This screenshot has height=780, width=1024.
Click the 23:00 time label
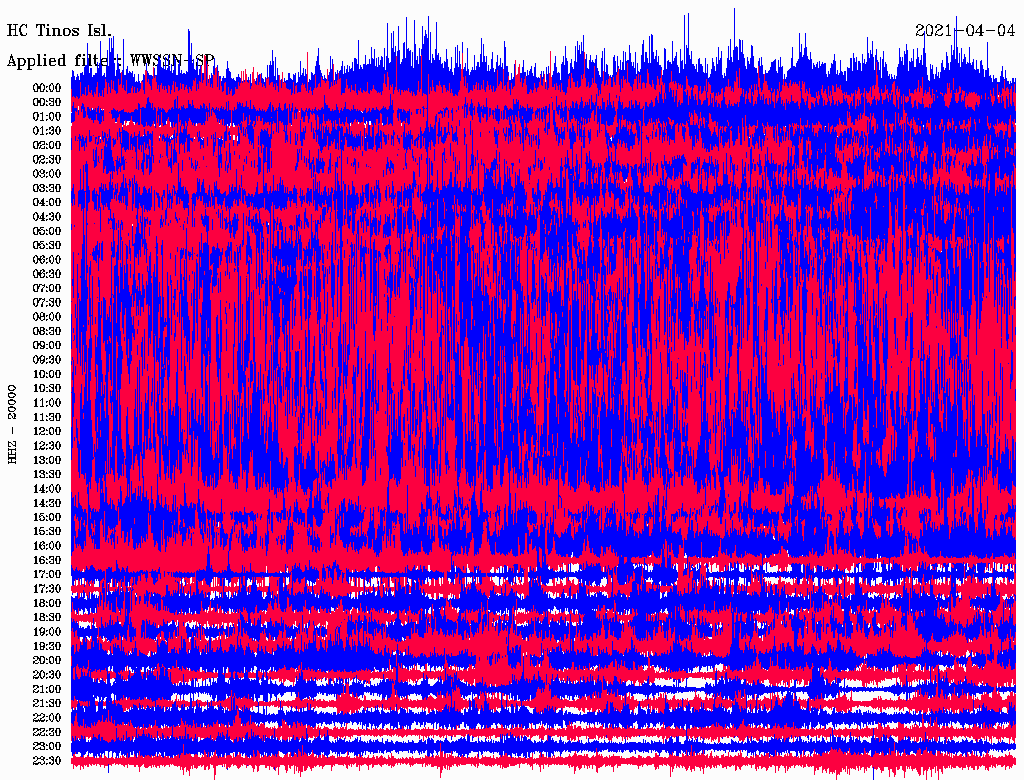coord(47,747)
